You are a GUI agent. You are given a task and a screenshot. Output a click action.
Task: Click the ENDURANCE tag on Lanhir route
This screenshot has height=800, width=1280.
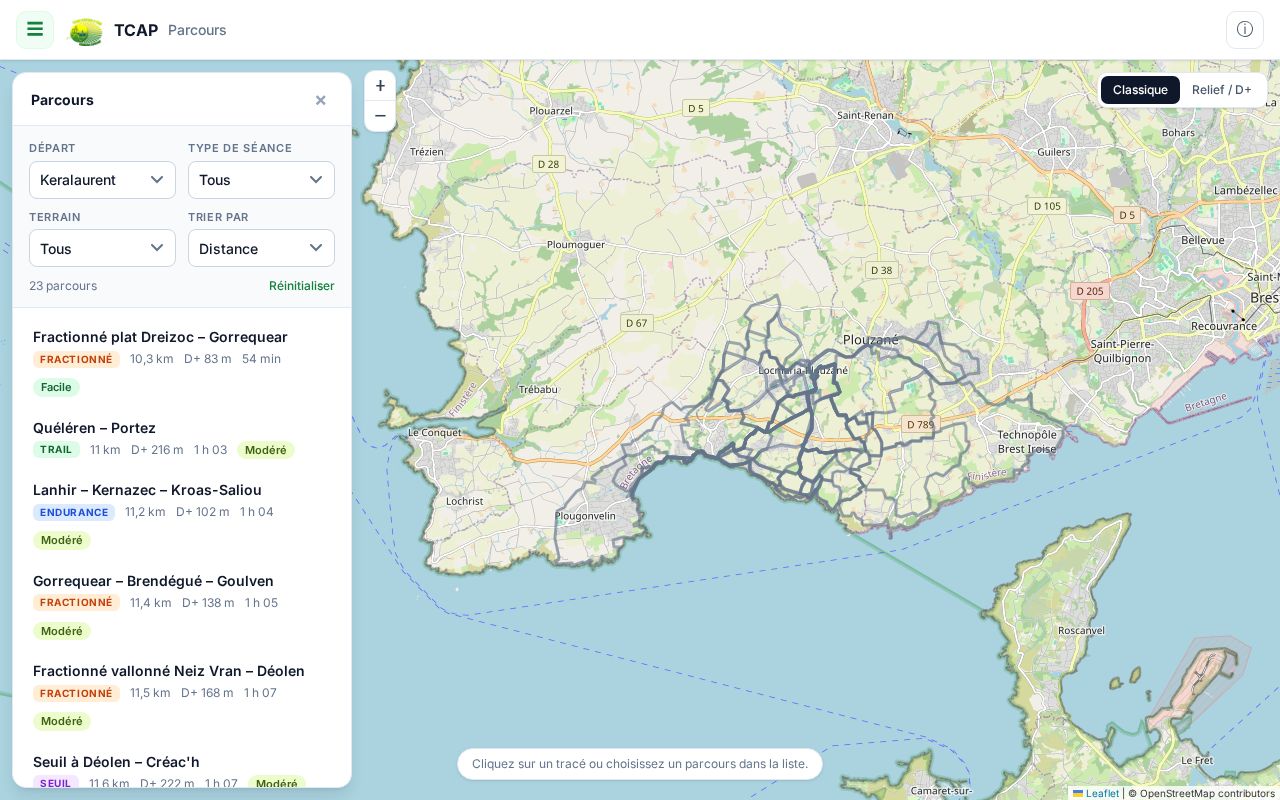[x=74, y=513]
